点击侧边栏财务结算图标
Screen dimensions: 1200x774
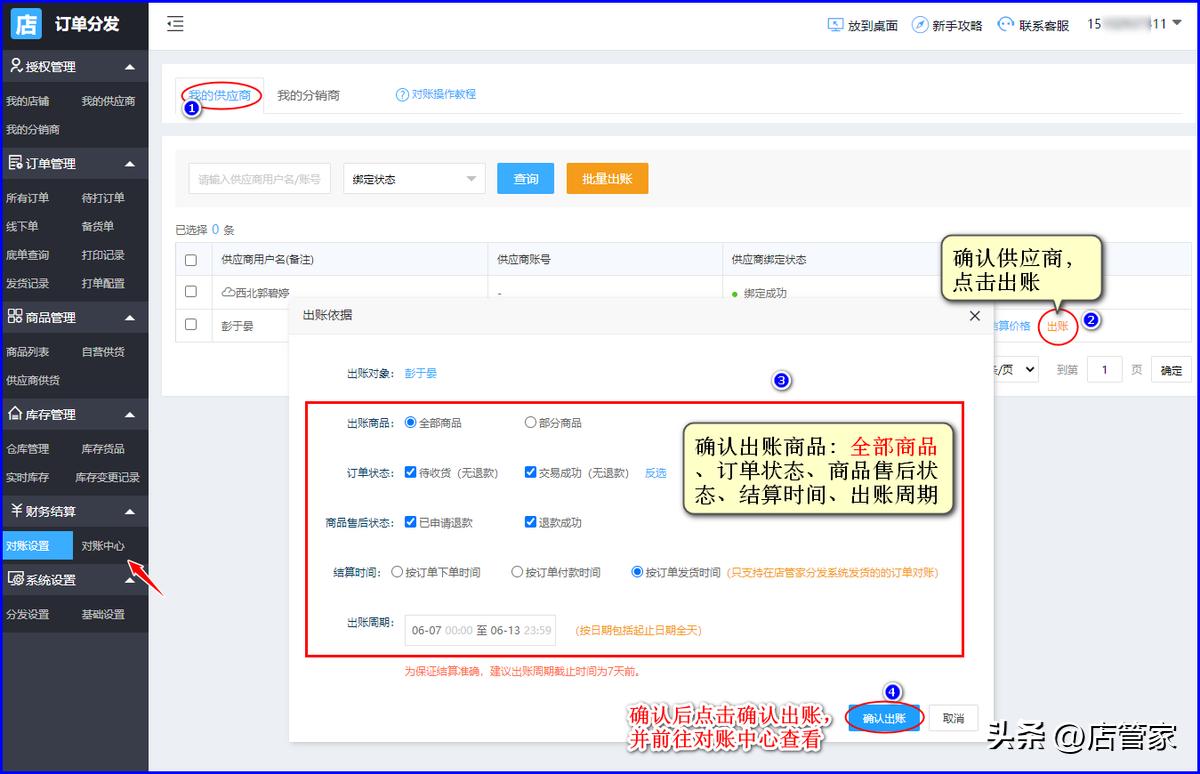pos(18,511)
